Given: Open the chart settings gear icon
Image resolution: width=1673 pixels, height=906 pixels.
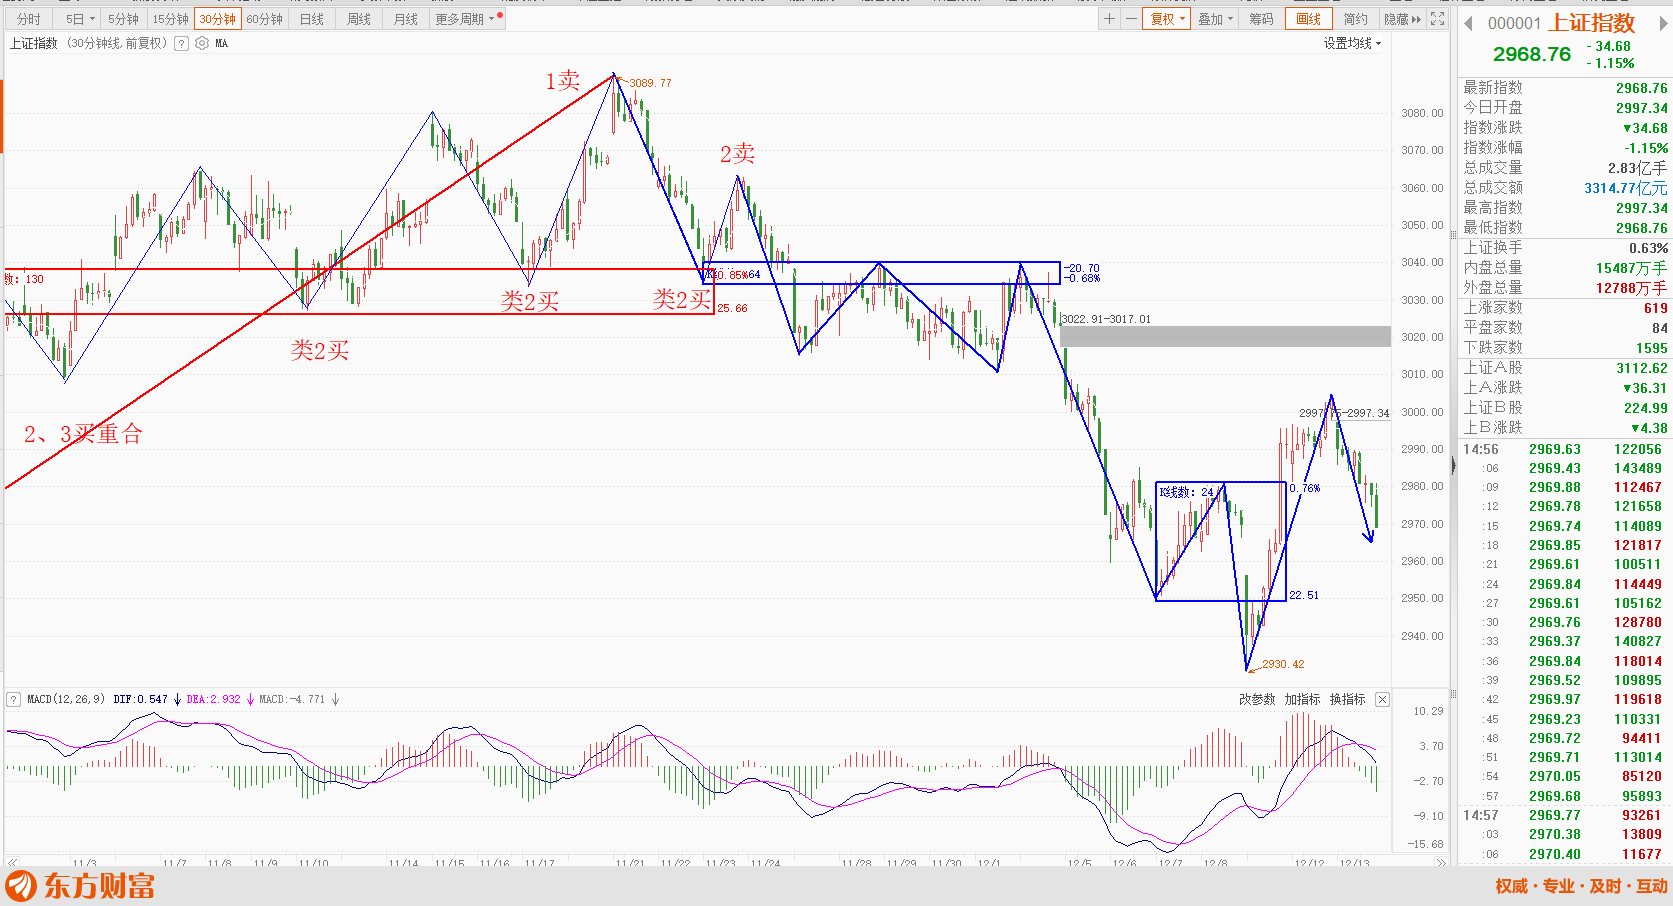Looking at the screenshot, I should tap(202, 43).
